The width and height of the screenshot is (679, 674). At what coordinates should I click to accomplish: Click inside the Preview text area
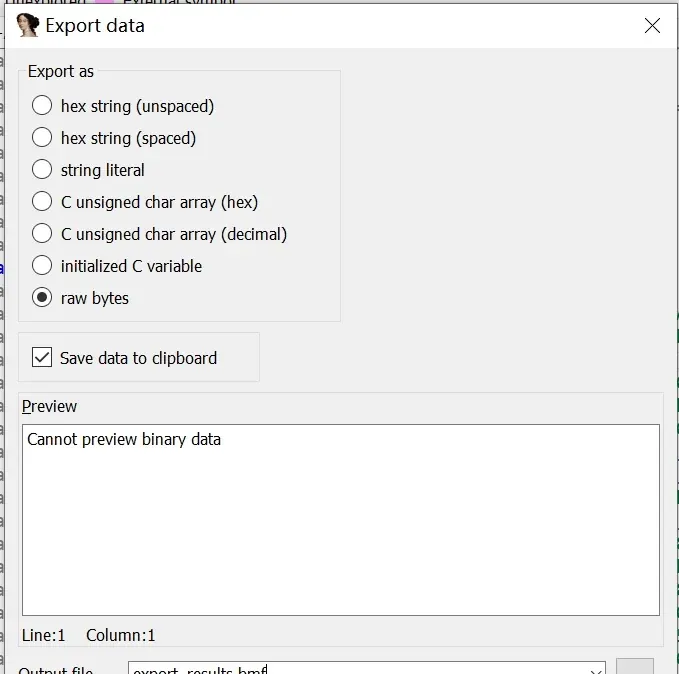[x=341, y=520]
